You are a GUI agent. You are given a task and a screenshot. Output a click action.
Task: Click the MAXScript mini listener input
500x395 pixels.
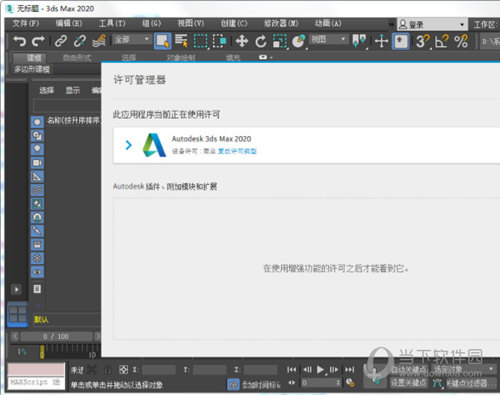click(x=36, y=382)
